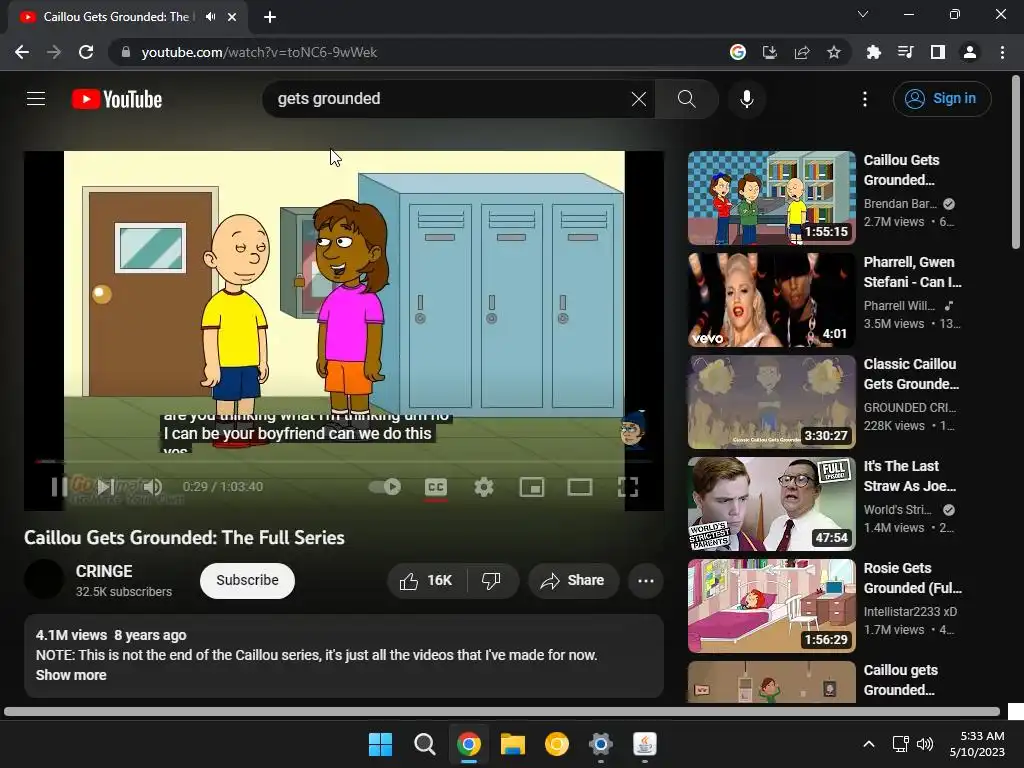Open It's The Last Straw video title

click(x=910, y=476)
